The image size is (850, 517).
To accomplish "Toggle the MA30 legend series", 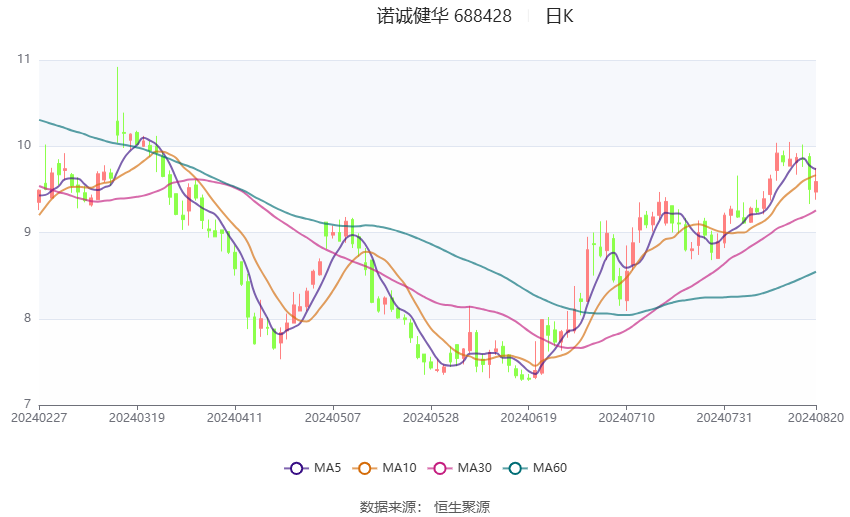I will point(460,468).
